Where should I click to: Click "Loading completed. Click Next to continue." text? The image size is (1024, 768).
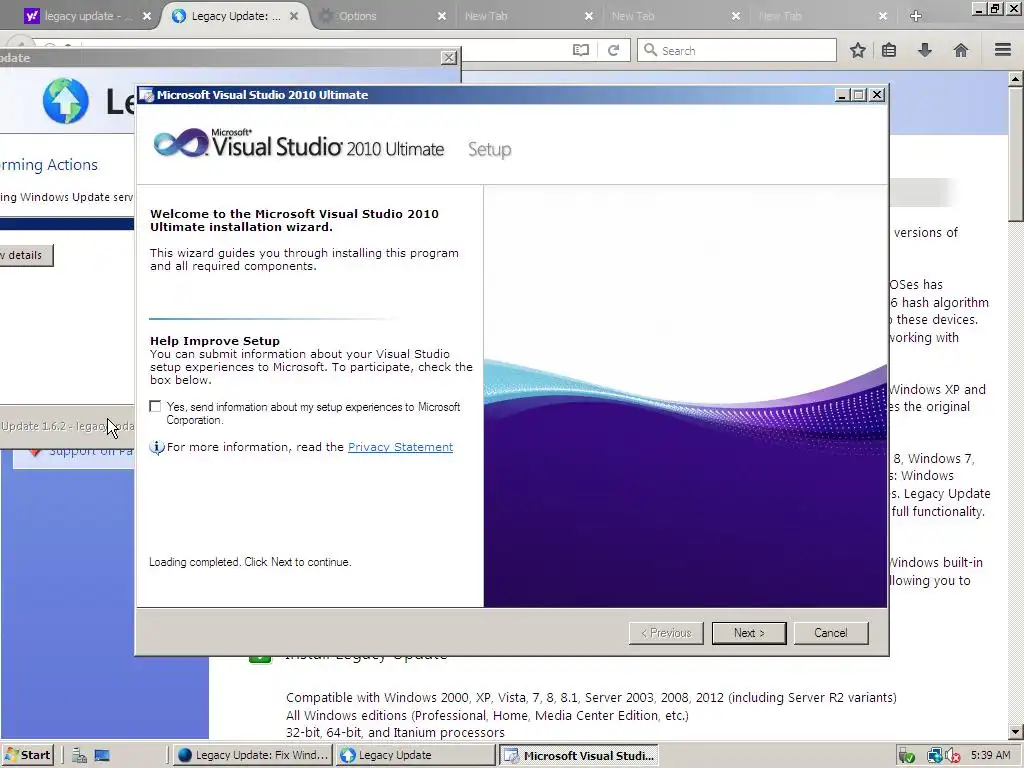[250, 562]
